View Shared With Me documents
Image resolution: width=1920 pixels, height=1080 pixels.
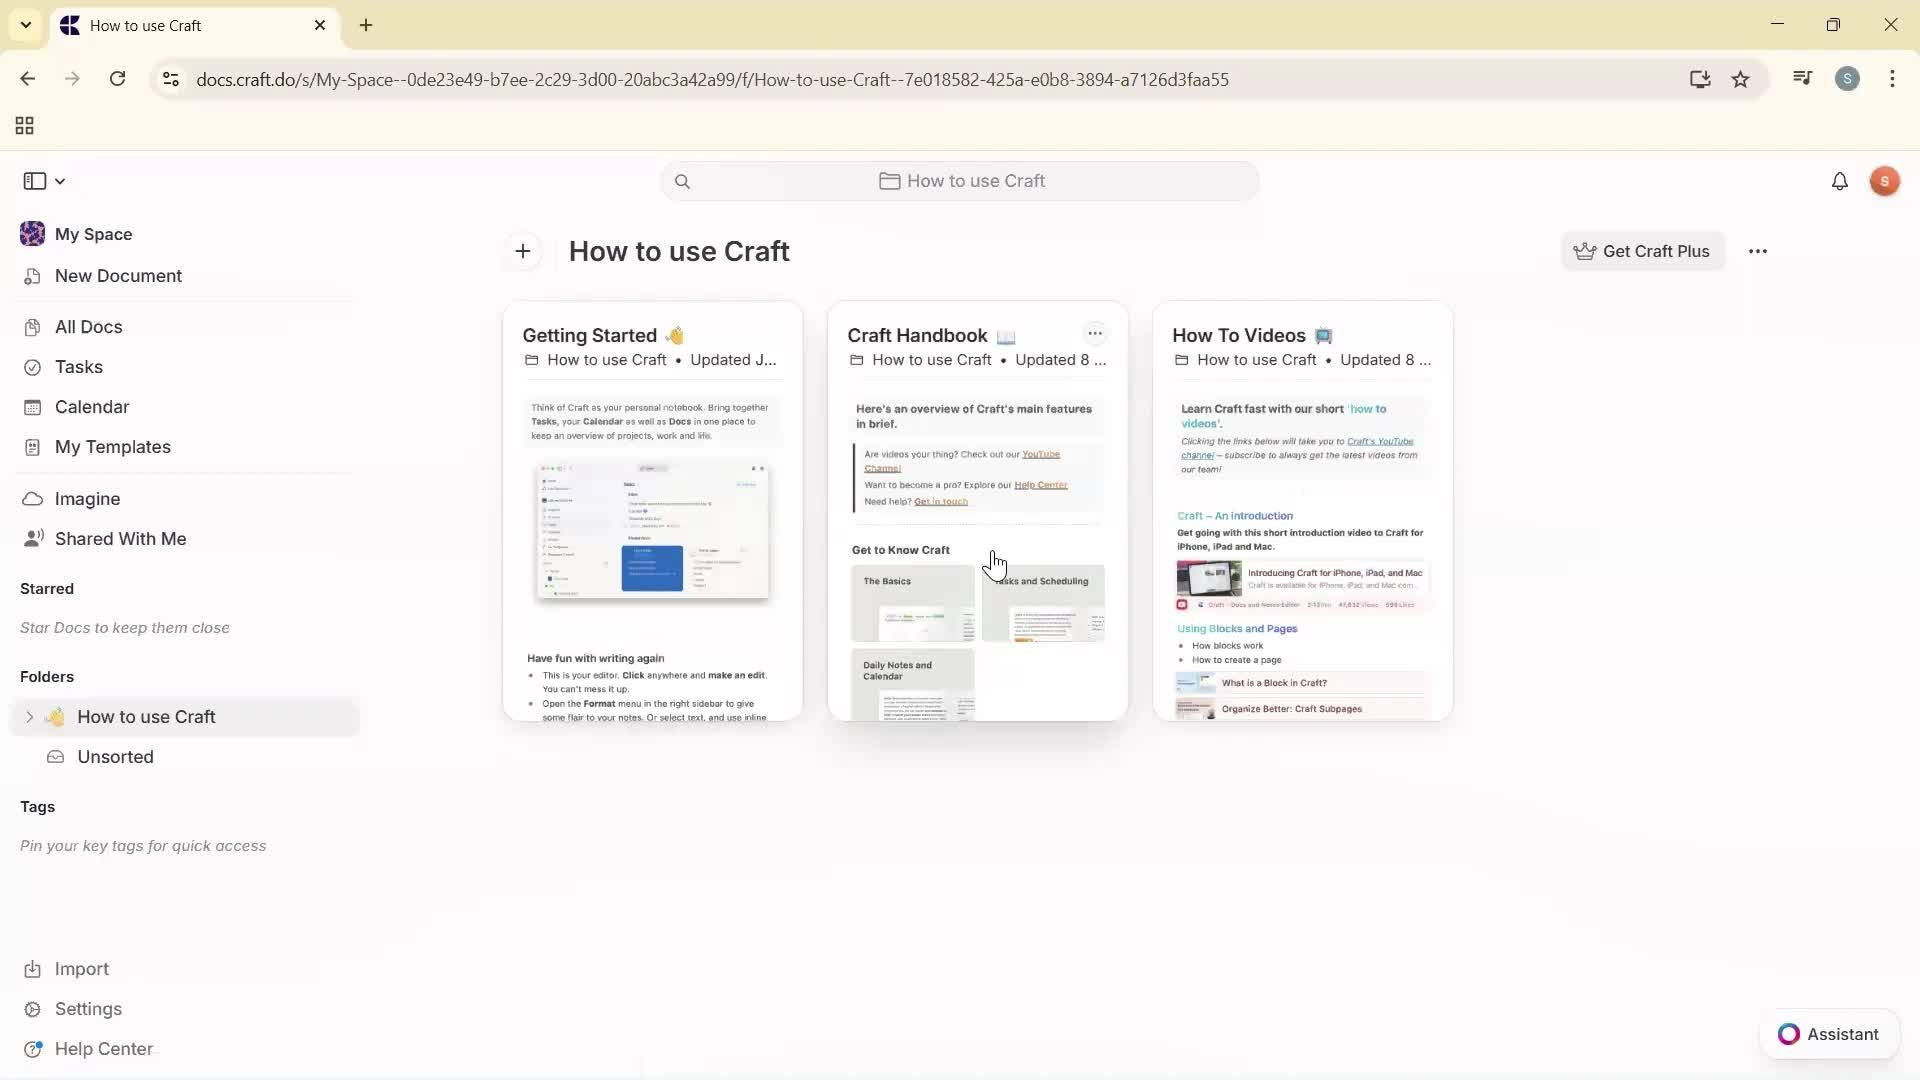[120, 538]
